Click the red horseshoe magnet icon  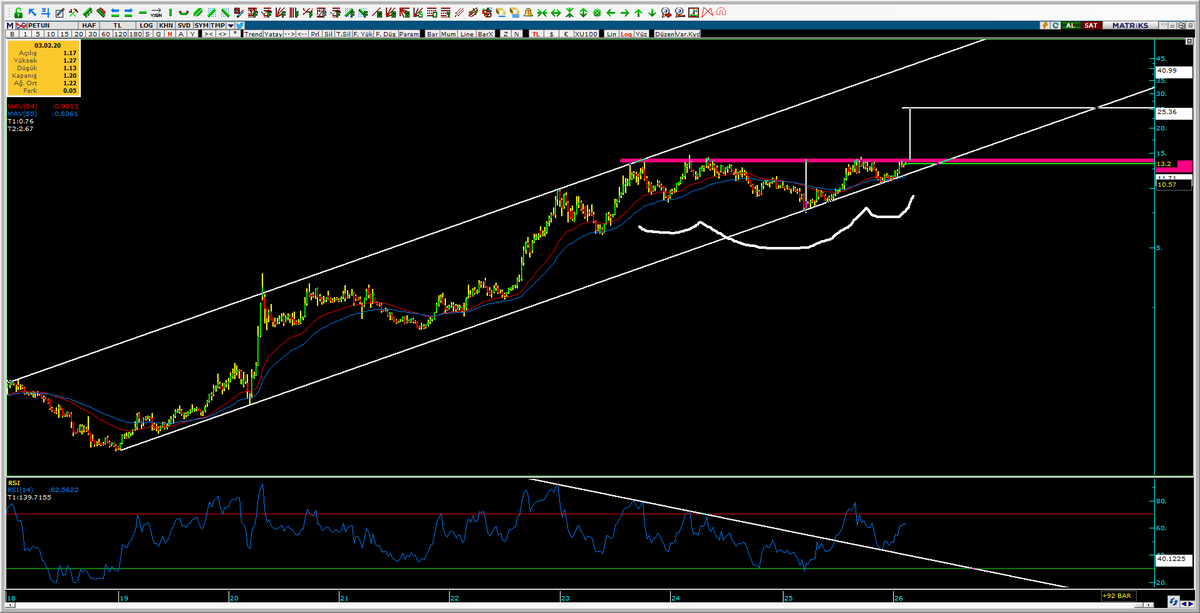click(719, 13)
